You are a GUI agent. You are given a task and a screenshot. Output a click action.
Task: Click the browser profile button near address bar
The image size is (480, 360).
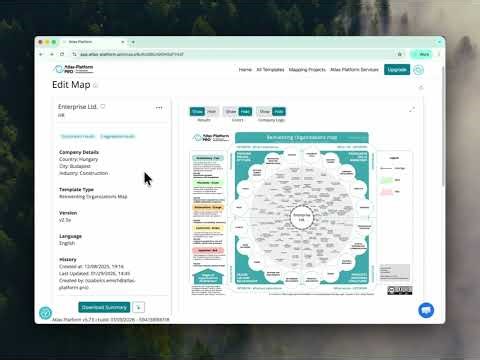pyautogui.click(x=421, y=54)
